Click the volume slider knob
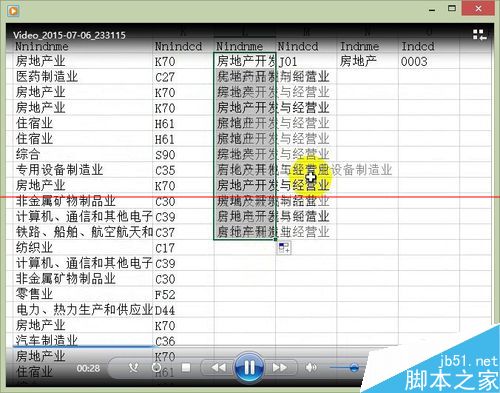 click(354, 368)
